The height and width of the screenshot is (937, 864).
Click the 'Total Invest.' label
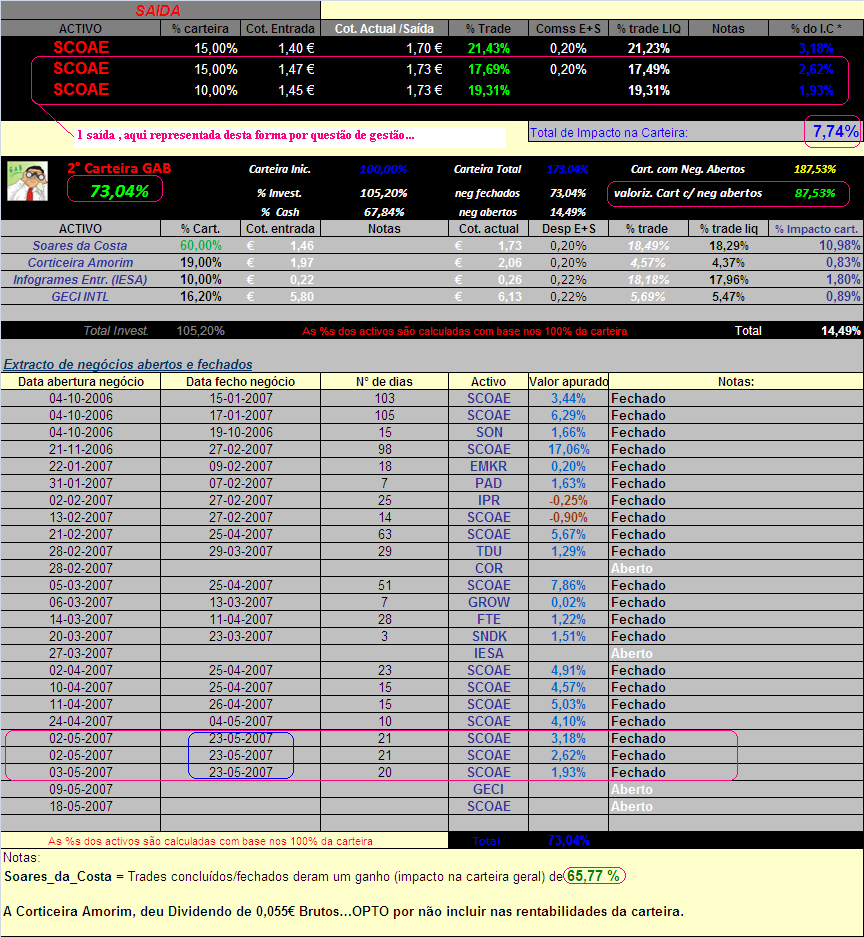115,330
